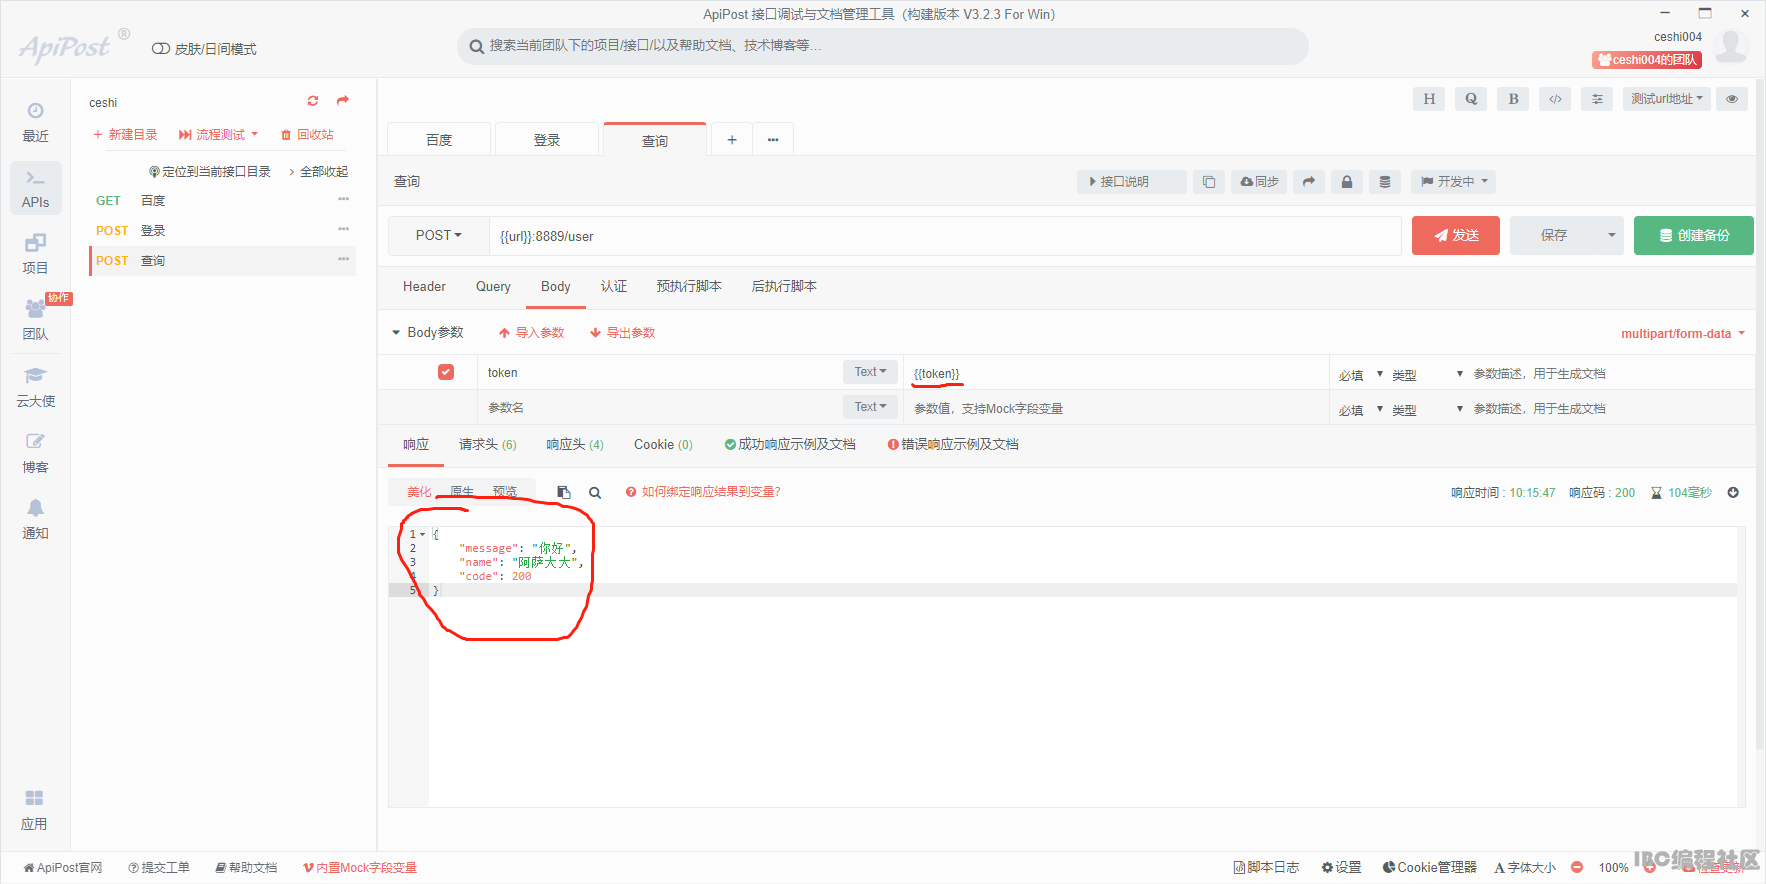Screen dimensions: 1766x884
Task: Add a new tab with the plus button
Action: pyautogui.click(x=732, y=140)
